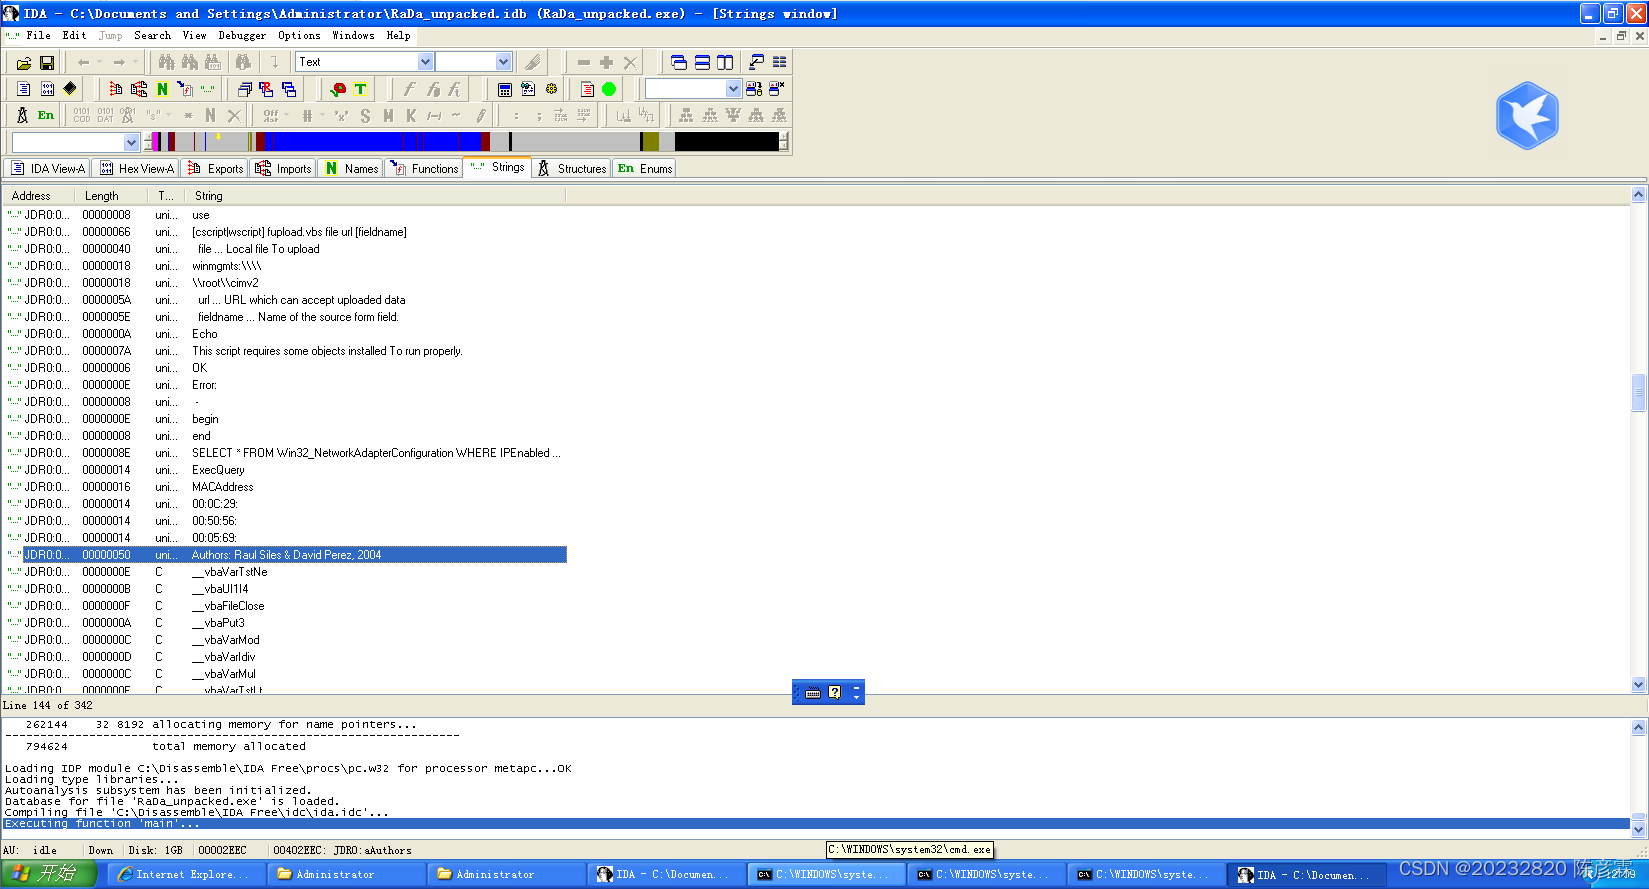
Task: Open the notepad icon beside green circle
Action: pos(587,89)
